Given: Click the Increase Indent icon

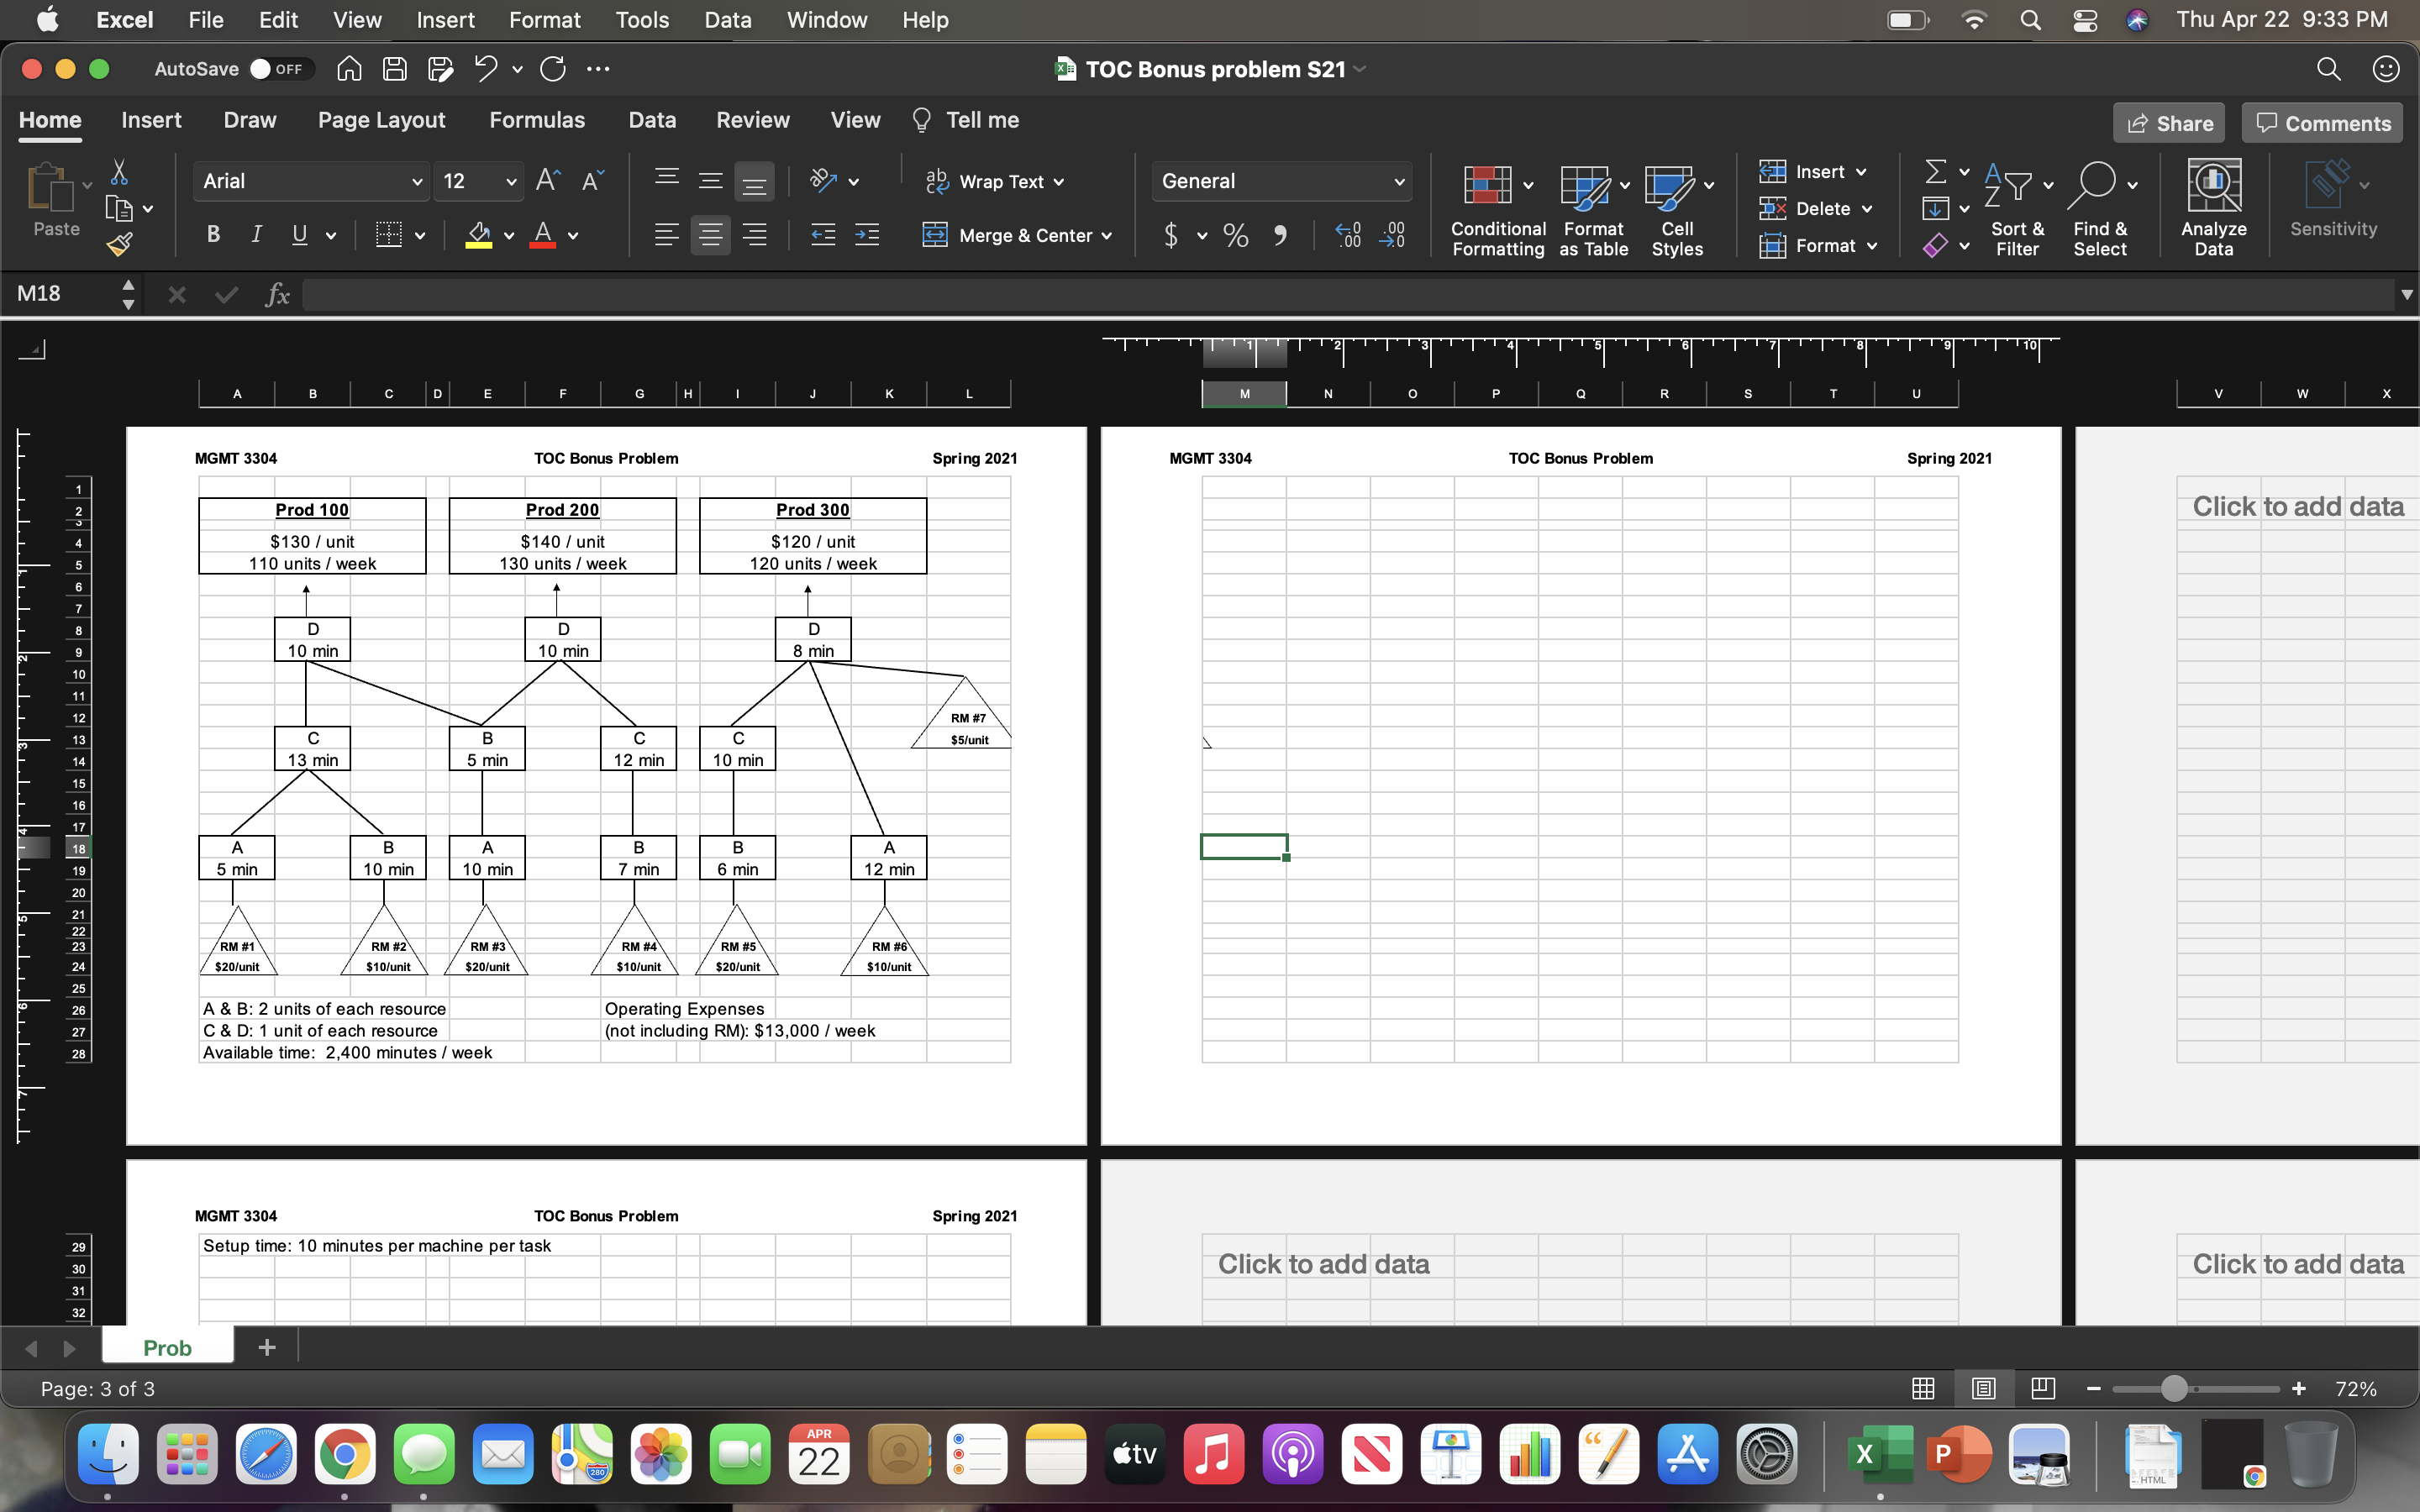Looking at the screenshot, I should tap(867, 235).
